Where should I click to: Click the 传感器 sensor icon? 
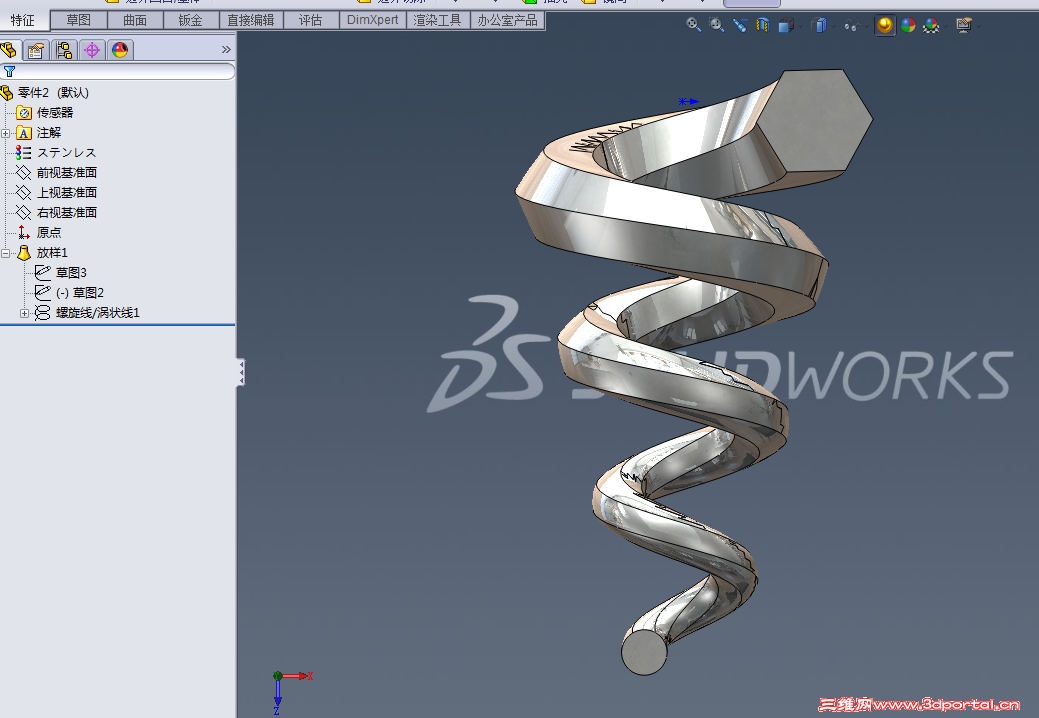coord(24,113)
